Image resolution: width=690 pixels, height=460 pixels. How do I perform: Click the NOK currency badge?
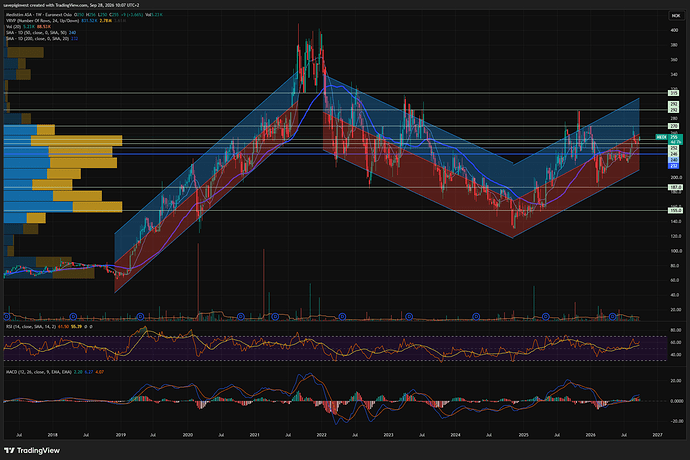[675, 15]
